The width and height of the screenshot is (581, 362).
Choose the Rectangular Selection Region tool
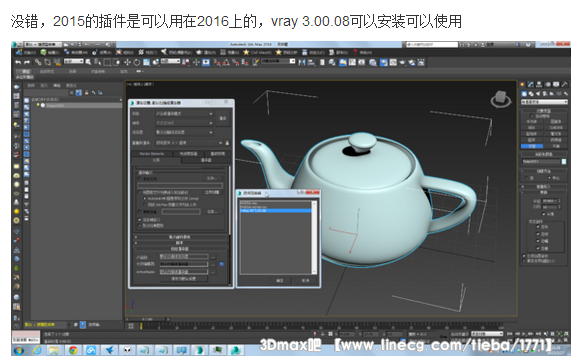coord(107,62)
